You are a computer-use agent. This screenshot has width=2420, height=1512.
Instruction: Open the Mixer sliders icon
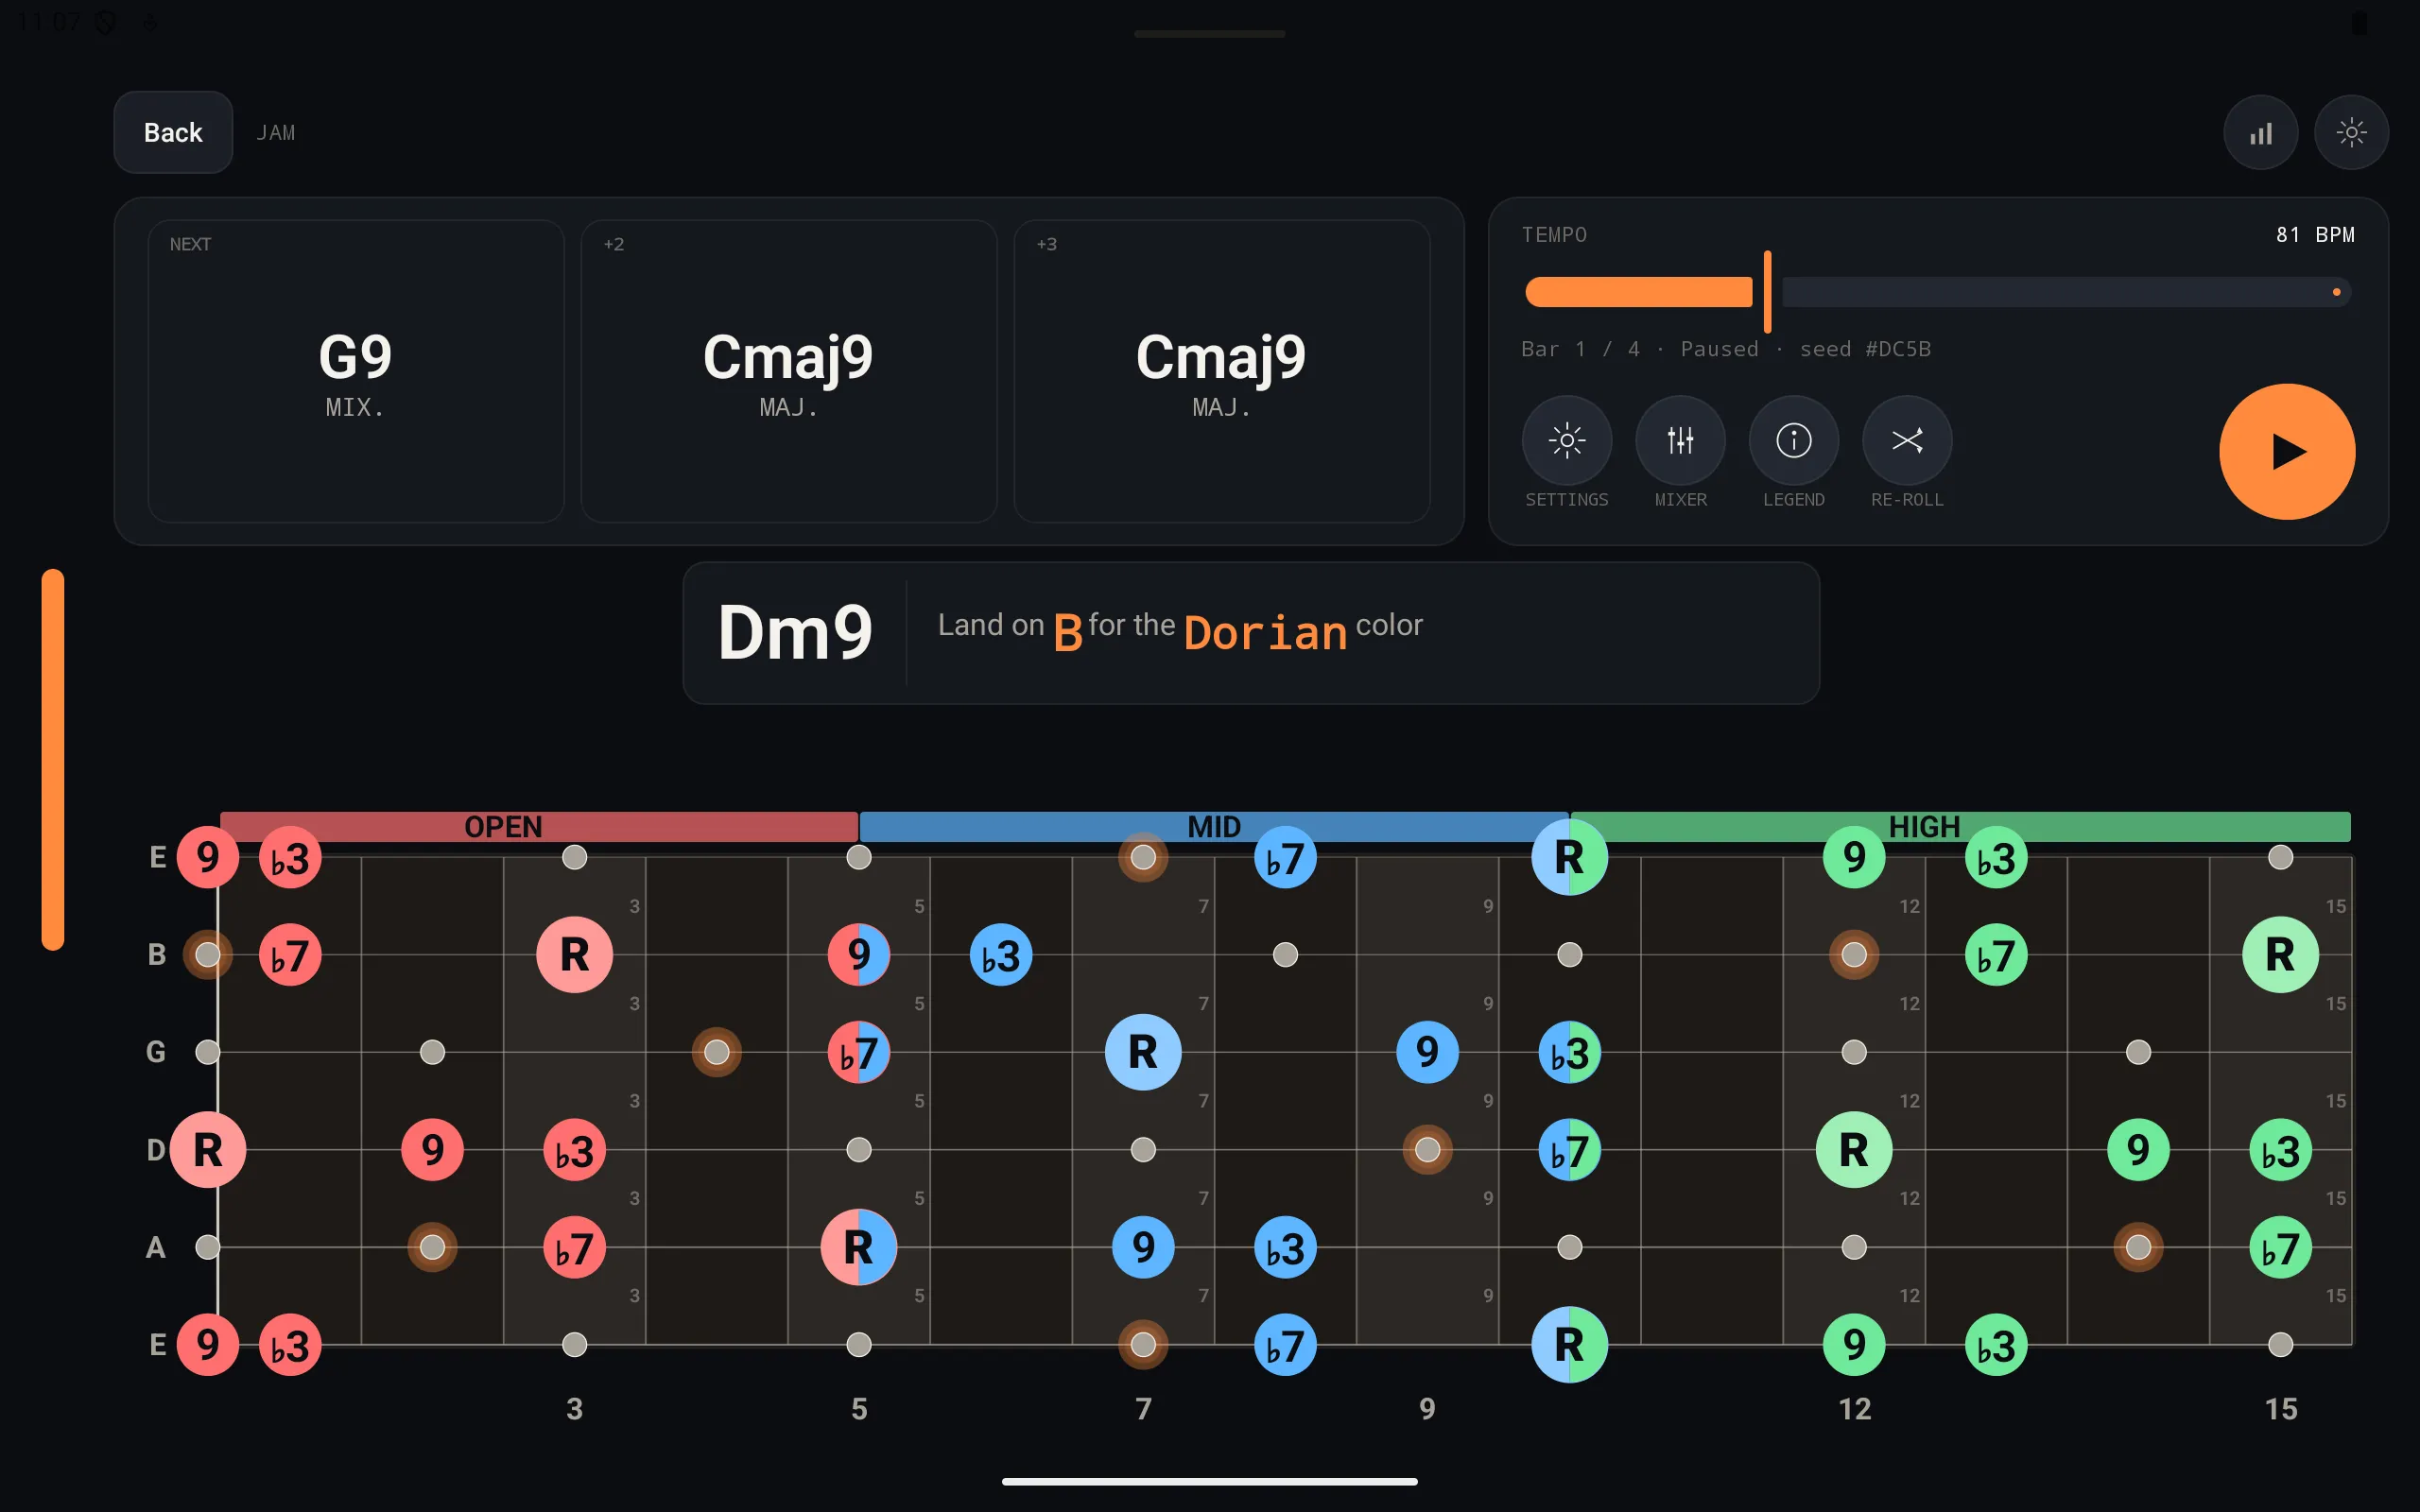(x=1680, y=441)
